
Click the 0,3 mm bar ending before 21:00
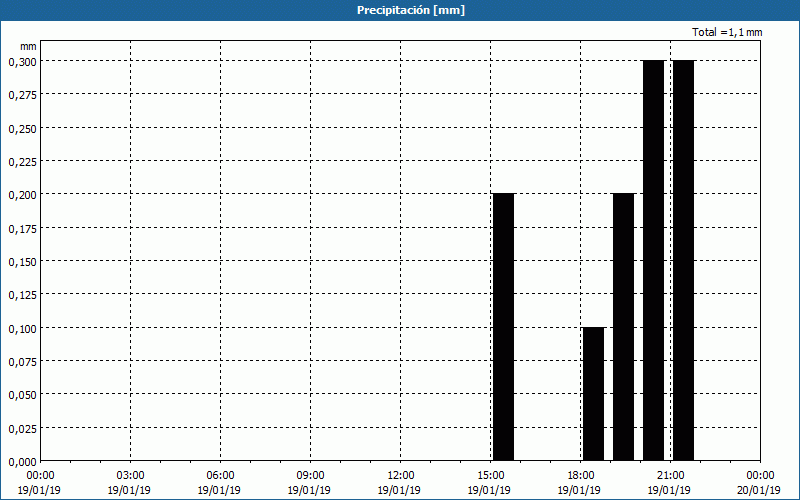[654, 260]
